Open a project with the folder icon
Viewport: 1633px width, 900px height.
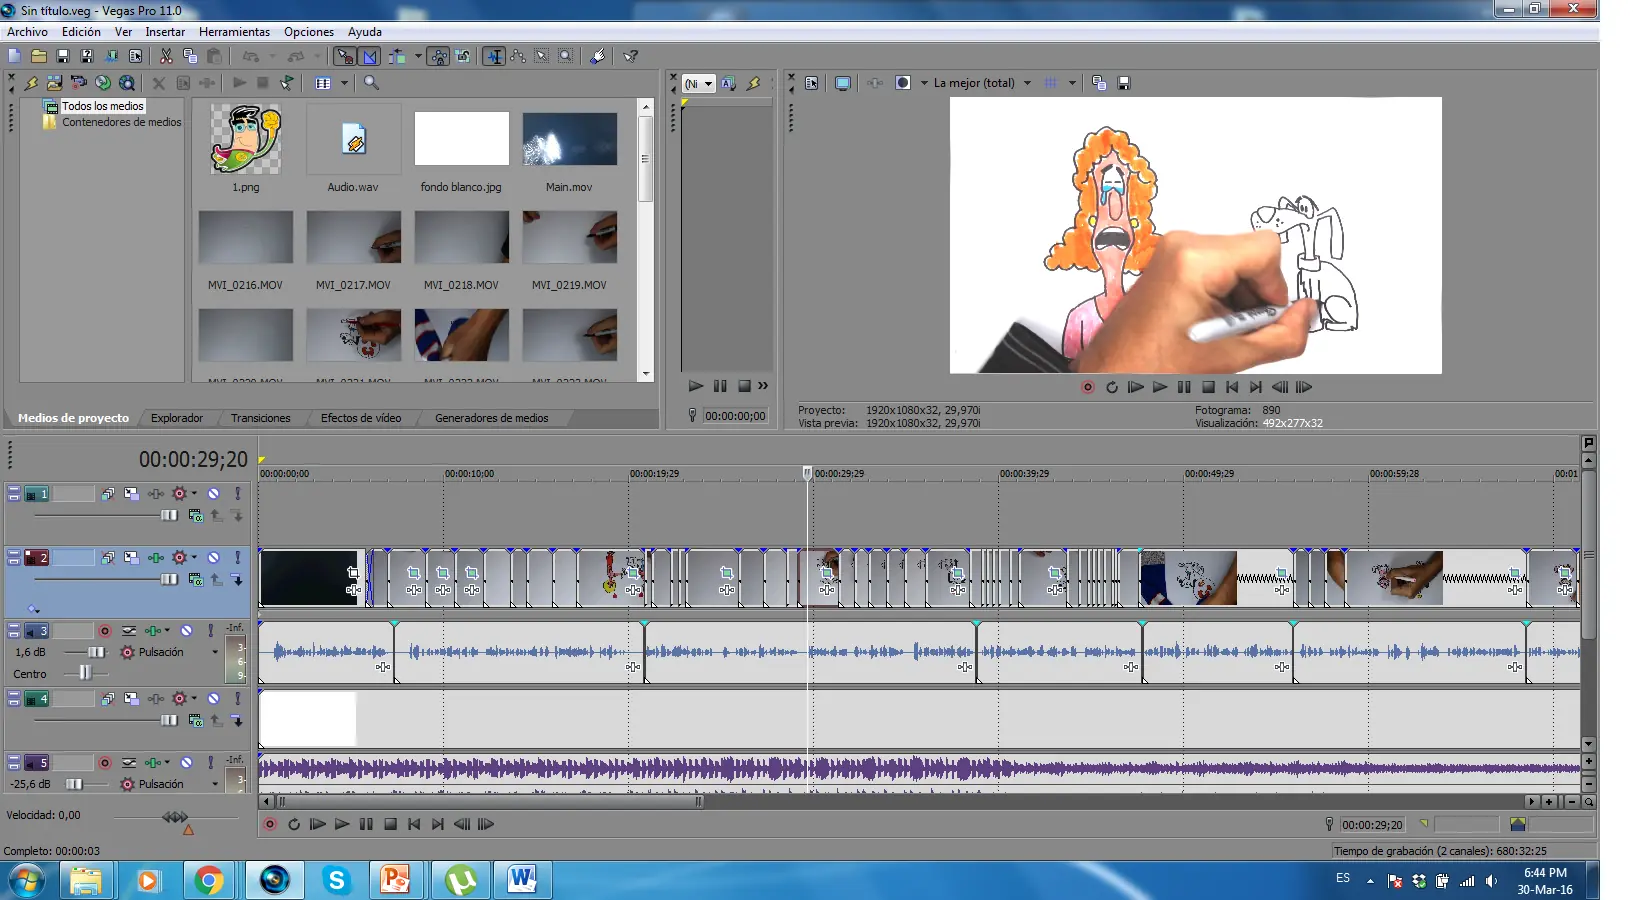pyautogui.click(x=38, y=56)
